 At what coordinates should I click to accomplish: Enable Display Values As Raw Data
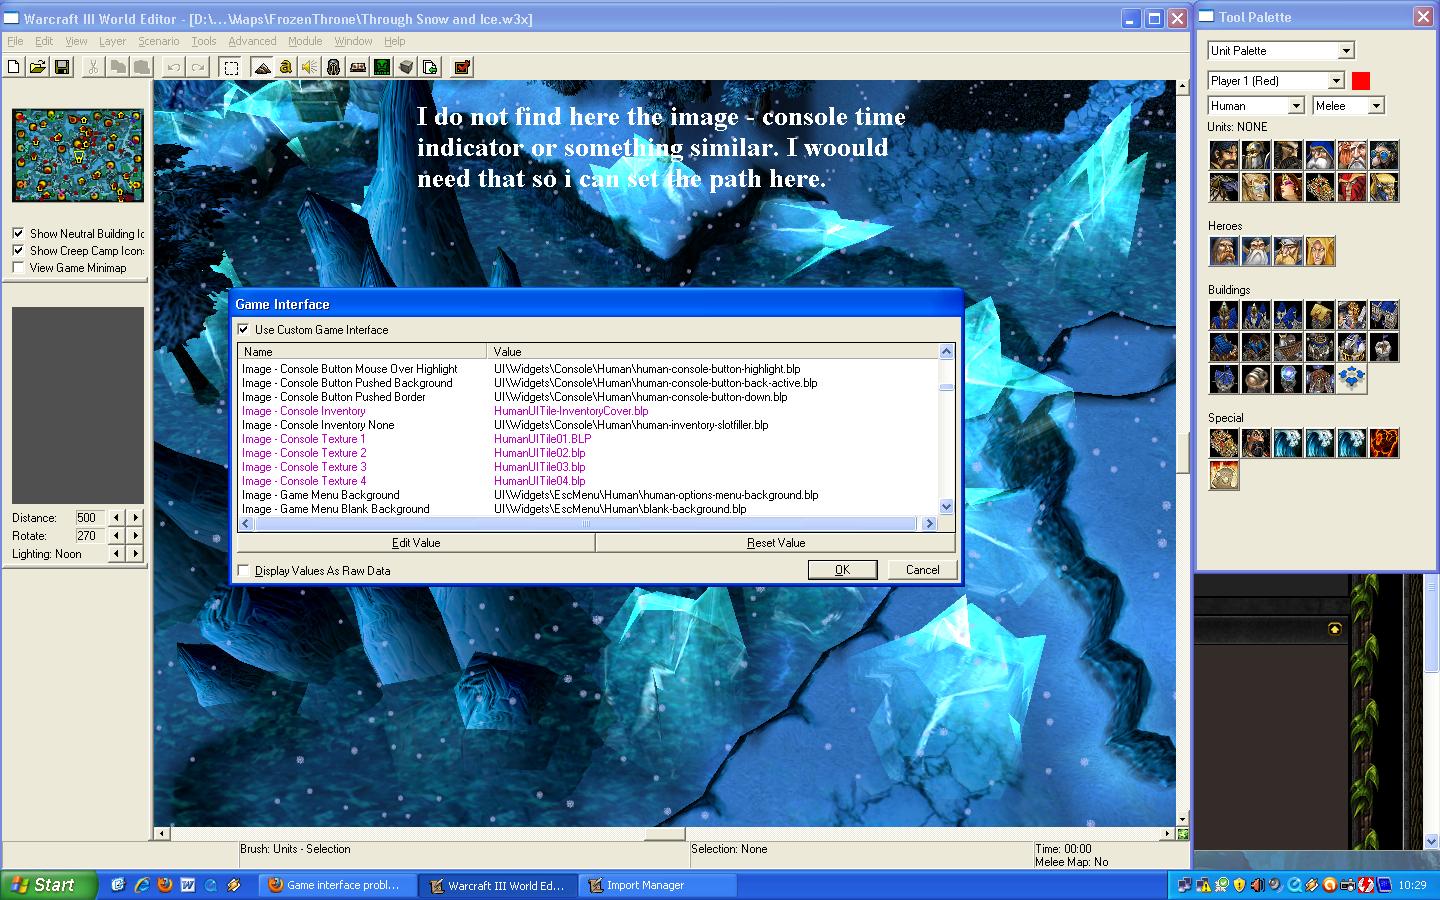[x=243, y=570]
